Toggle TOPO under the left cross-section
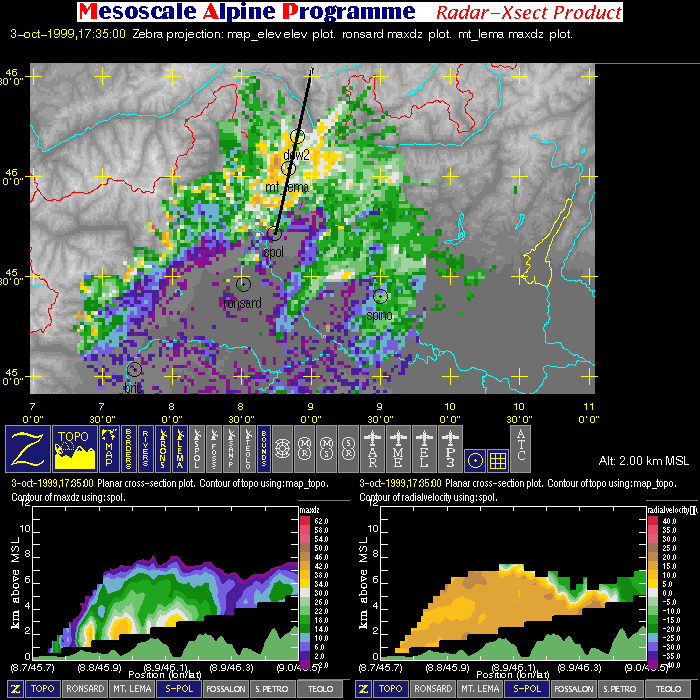 [x=43, y=689]
